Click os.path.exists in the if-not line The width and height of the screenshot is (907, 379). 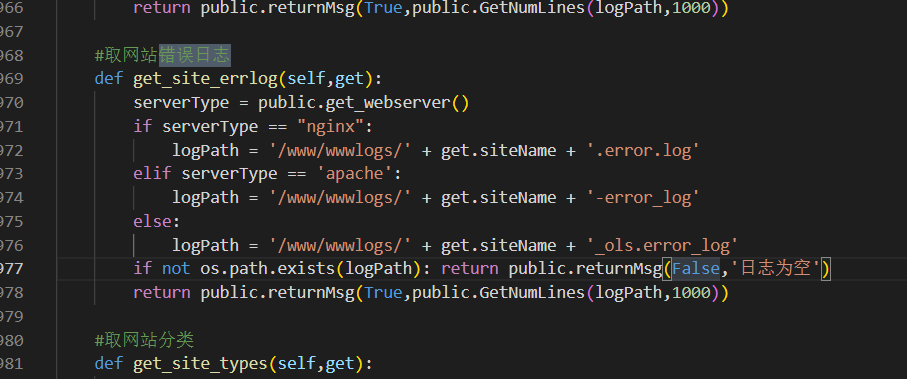click(x=268, y=268)
